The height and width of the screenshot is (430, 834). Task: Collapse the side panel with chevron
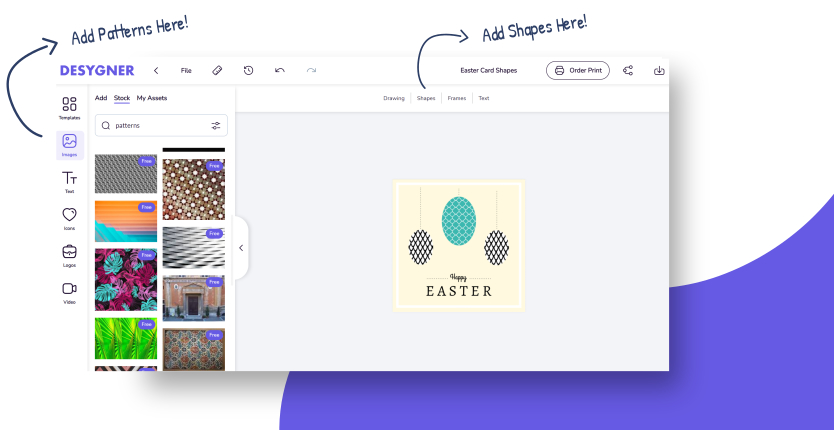240,248
